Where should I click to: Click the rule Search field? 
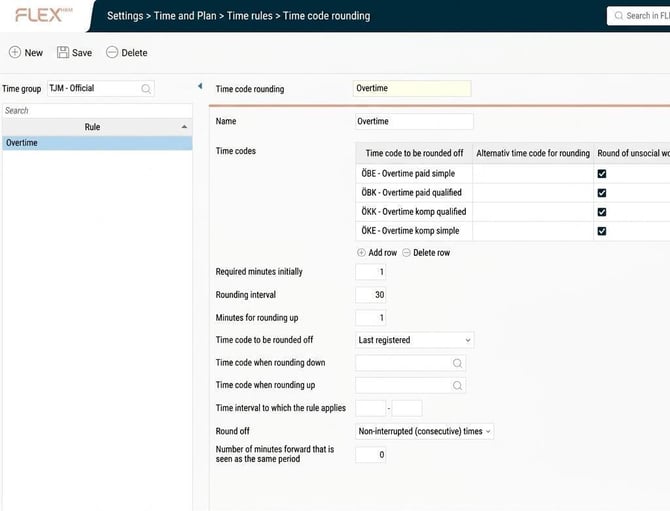(x=97, y=111)
